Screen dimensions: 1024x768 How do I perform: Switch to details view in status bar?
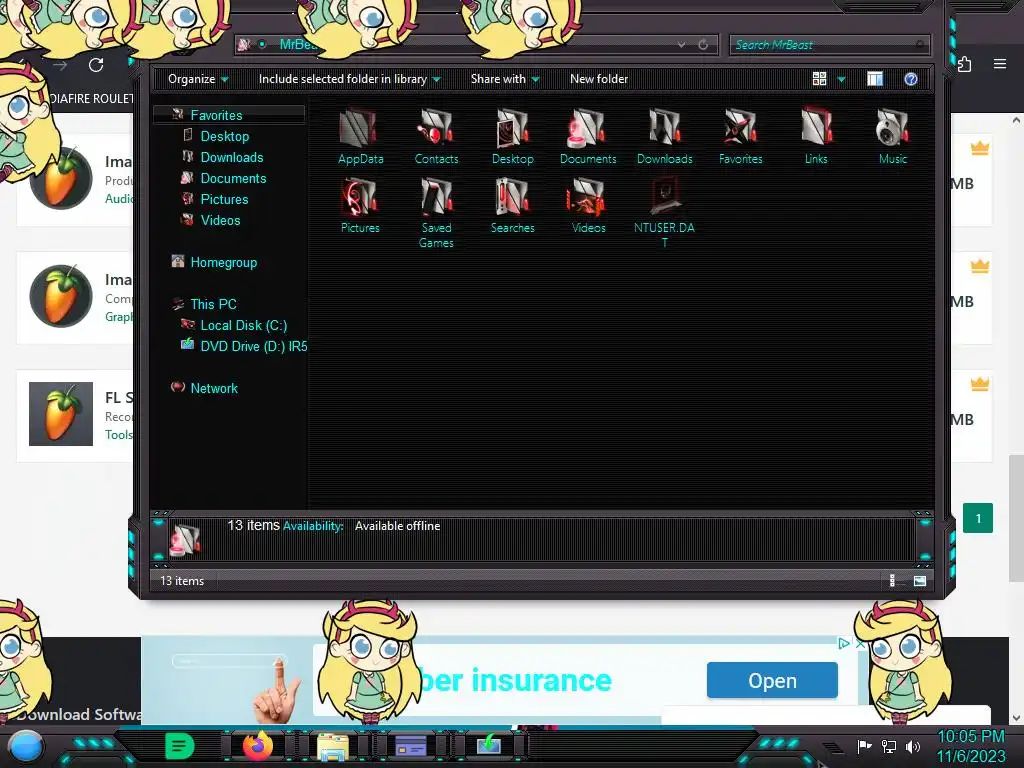893,581
